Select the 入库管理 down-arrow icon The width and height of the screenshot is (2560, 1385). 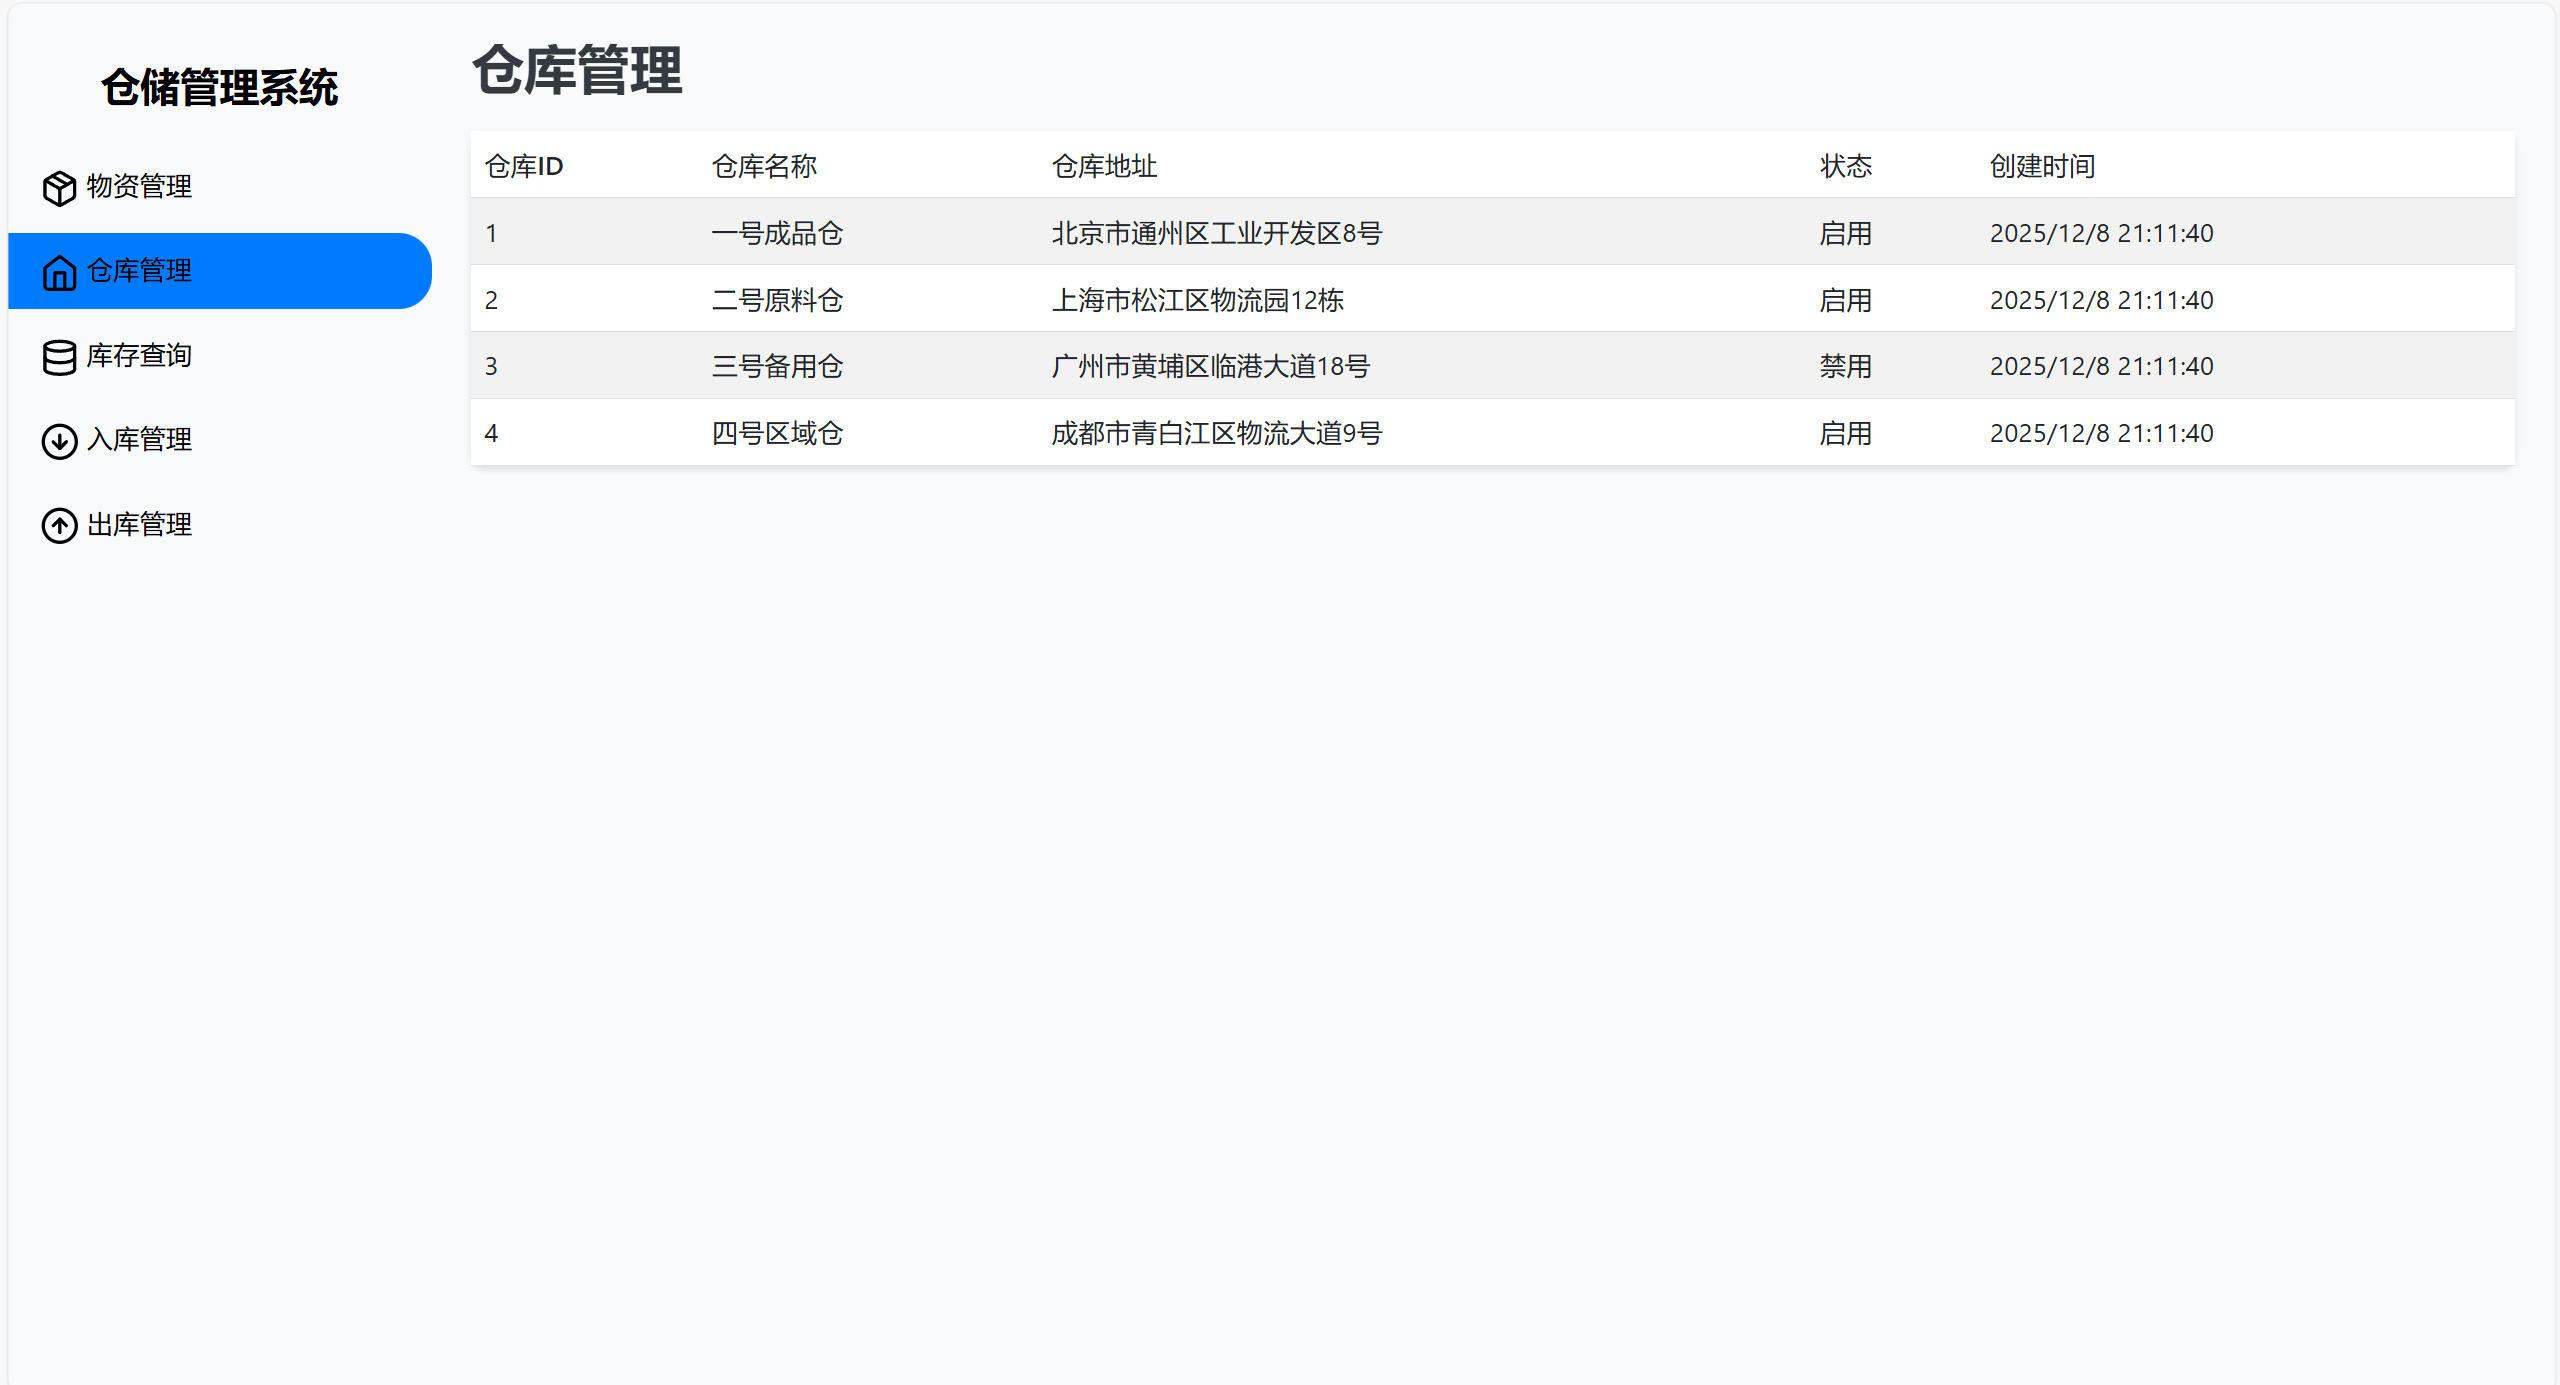coord(58,441)
